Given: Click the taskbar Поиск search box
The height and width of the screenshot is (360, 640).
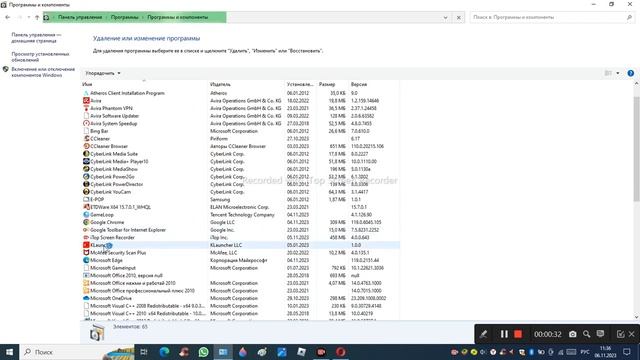Looking at the screenshot, I should pyautogui.click(x=78, y=352).
